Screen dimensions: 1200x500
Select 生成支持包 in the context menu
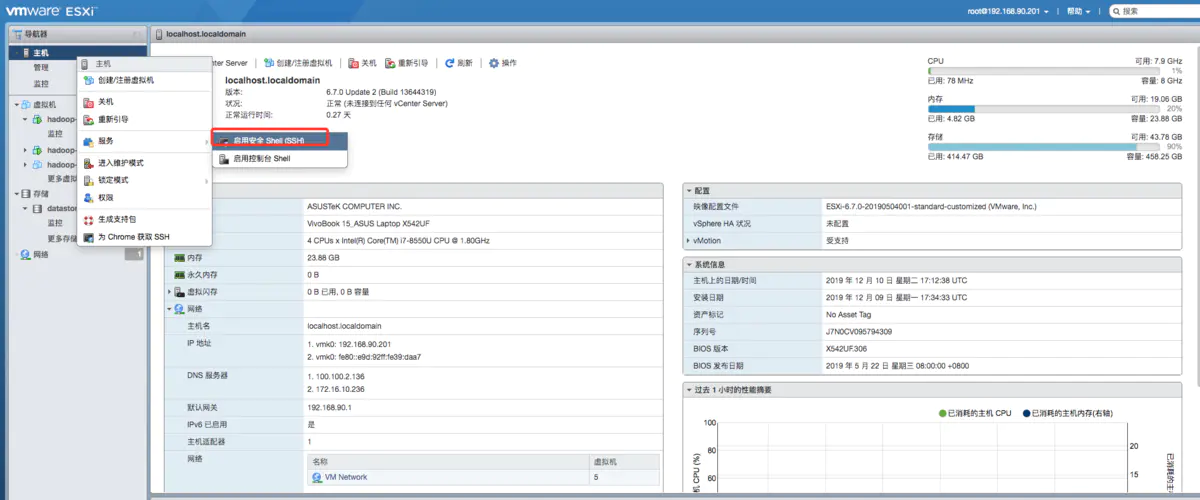tap(144, 219)
